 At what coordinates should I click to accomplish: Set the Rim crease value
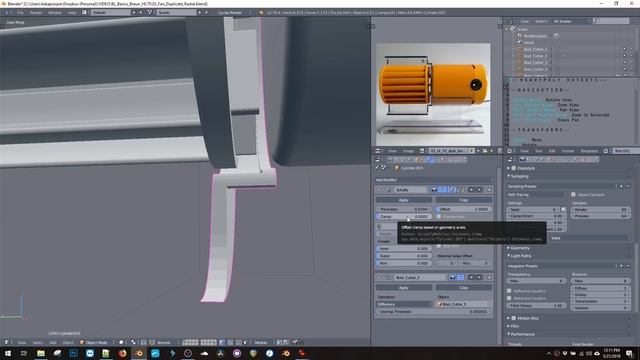coord(403,263)
